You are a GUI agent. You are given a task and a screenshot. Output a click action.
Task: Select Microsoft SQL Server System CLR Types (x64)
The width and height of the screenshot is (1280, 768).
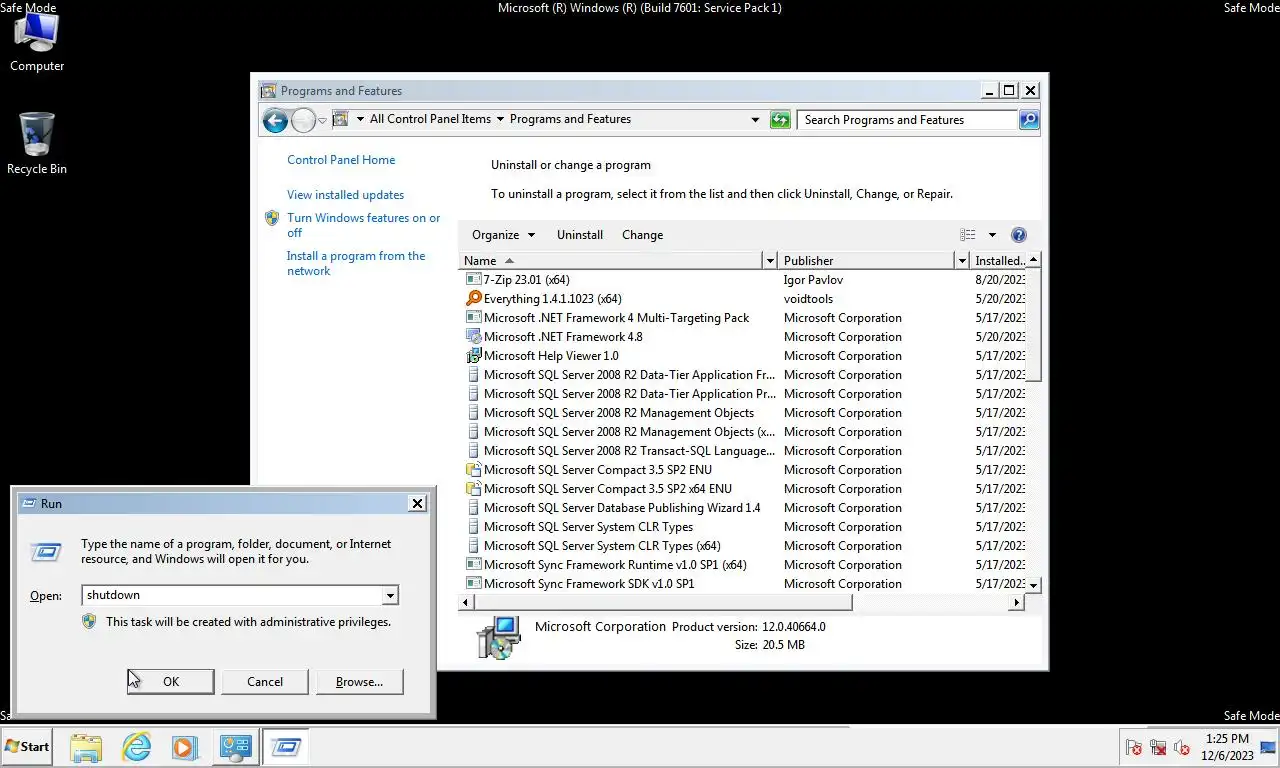tap(602, 546)
